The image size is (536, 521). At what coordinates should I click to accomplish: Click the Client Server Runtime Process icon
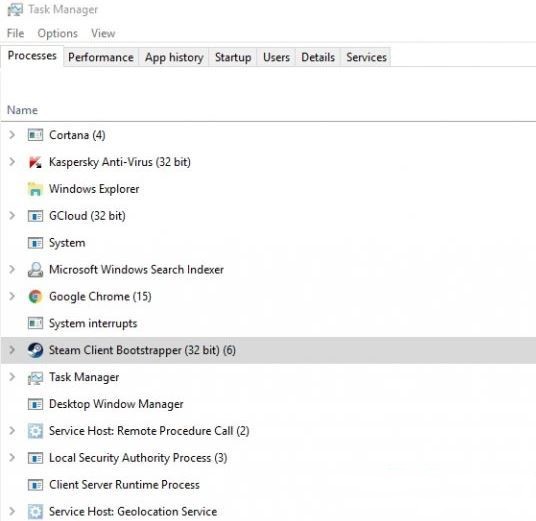coord(35,485)
